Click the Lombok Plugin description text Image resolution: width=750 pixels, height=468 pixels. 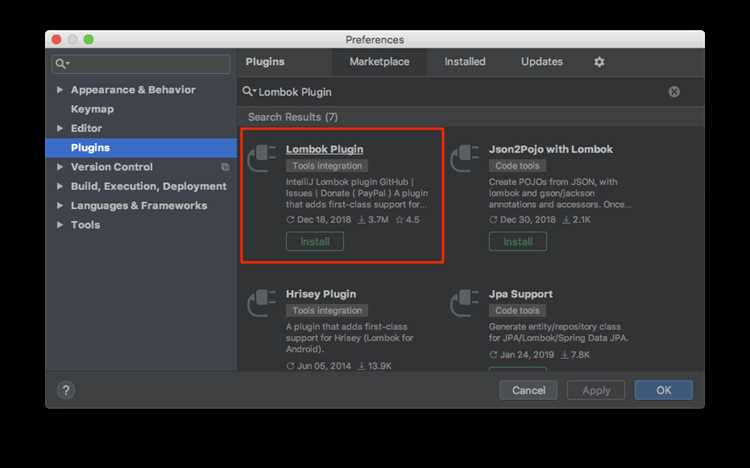pos(357,193)
